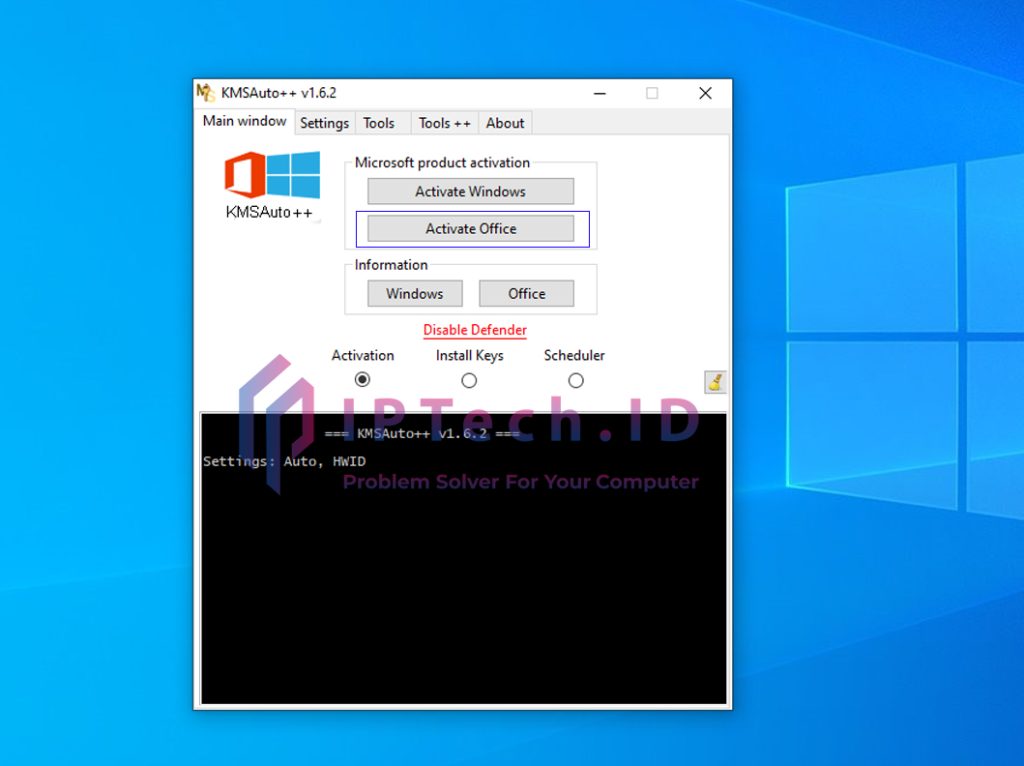
Task: Click inside the black console output area
Action: click(464, 559)
